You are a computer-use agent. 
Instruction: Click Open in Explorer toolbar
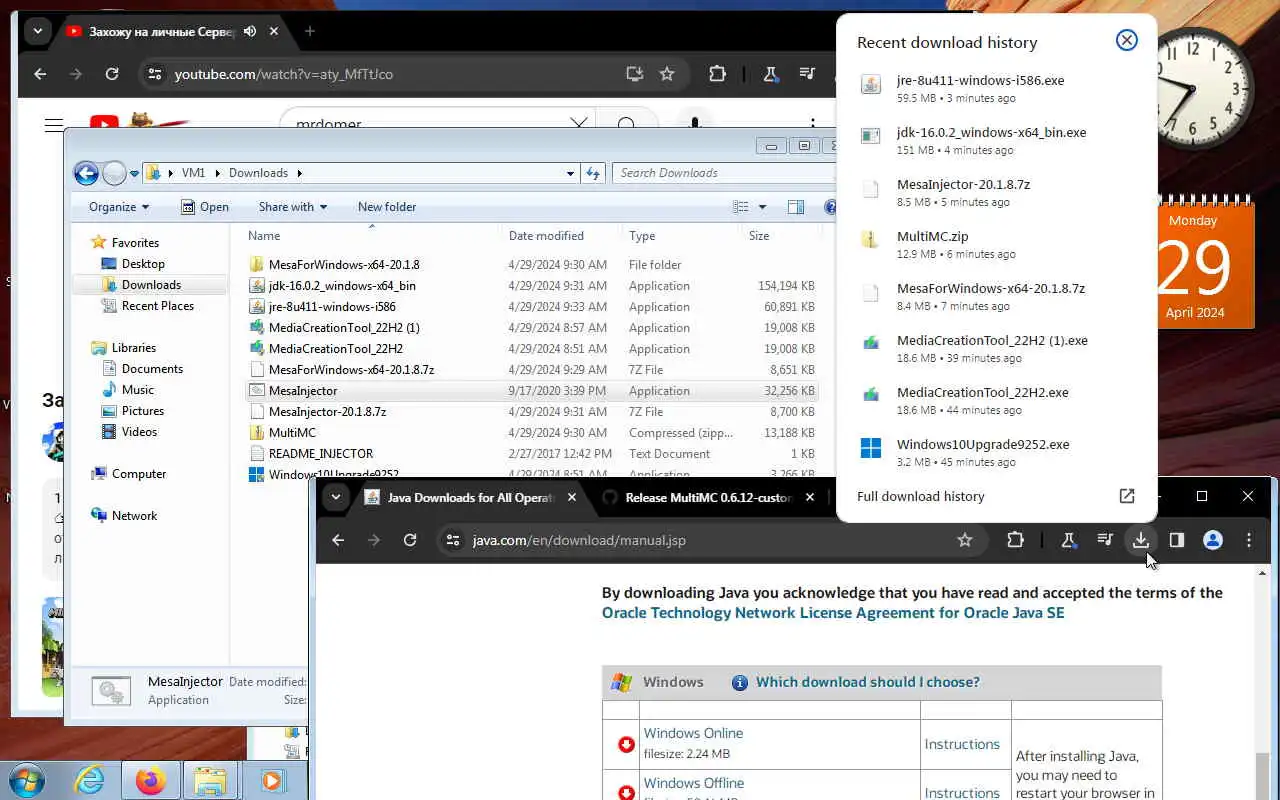[x=205, y=207]
